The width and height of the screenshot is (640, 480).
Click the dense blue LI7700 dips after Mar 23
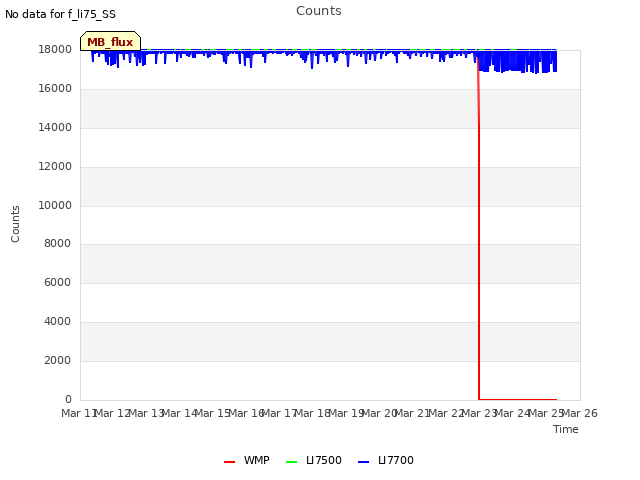pos(518,62)
